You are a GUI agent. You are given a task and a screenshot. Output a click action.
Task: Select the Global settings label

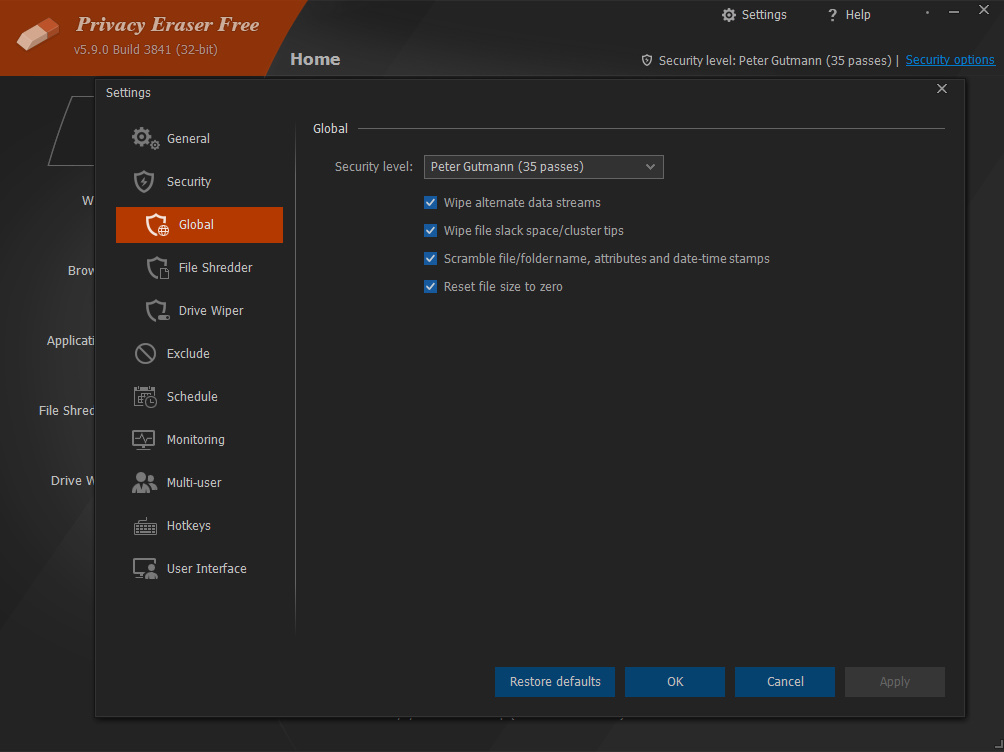pyautogui.click(x=196, y=225)
